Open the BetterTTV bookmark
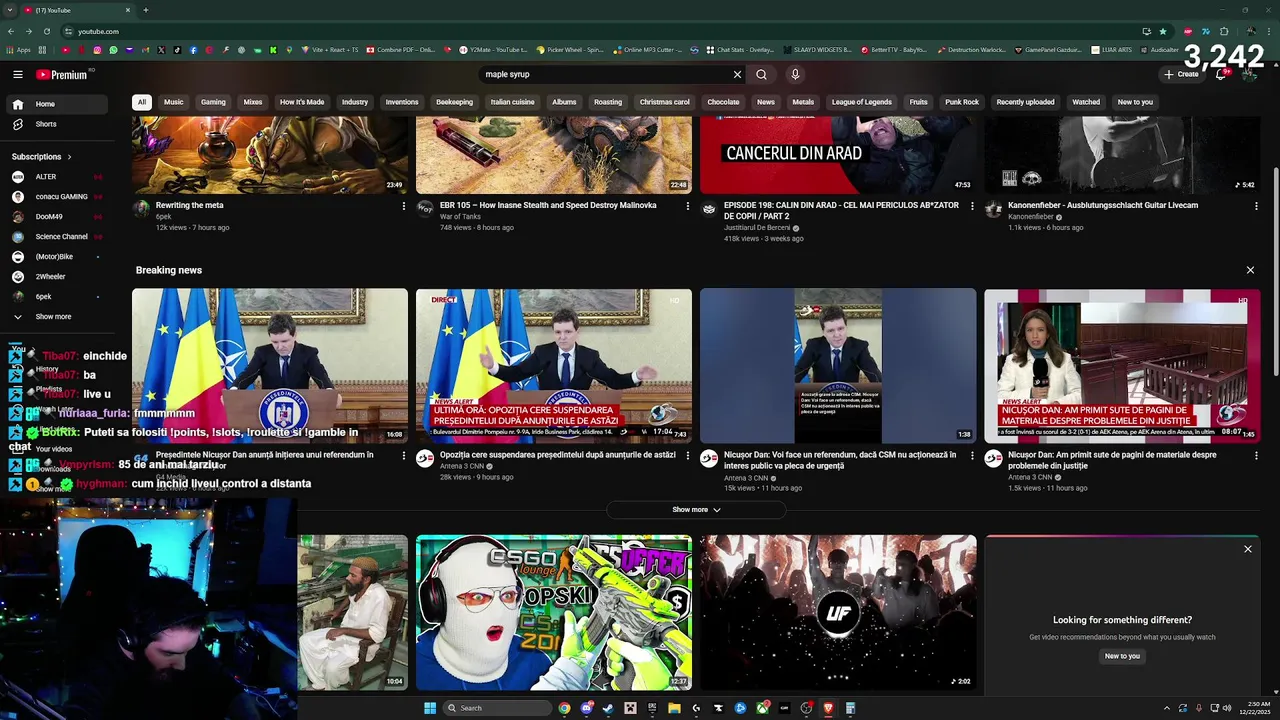Viewport: 1280px width, 720px height. pyautogui.click(x=893, y=49)
